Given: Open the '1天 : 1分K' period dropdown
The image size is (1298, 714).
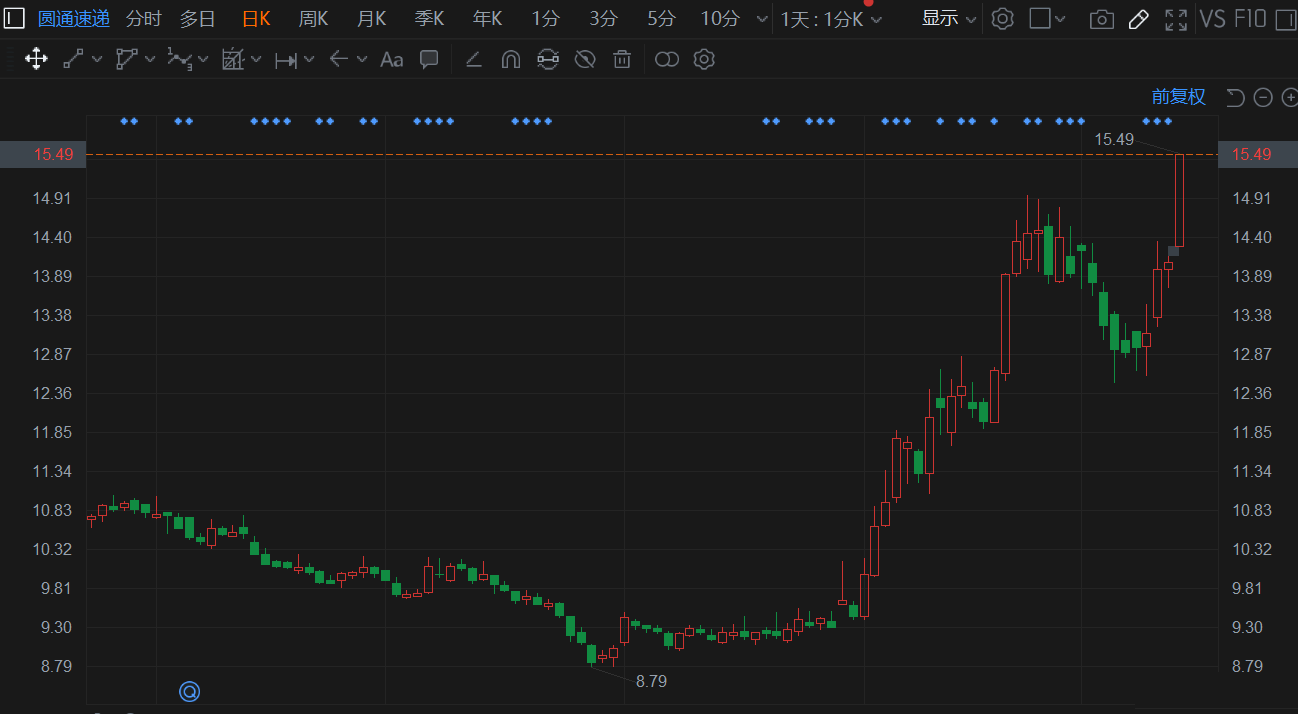Looking at the screenshot, I should click(830, 19).
